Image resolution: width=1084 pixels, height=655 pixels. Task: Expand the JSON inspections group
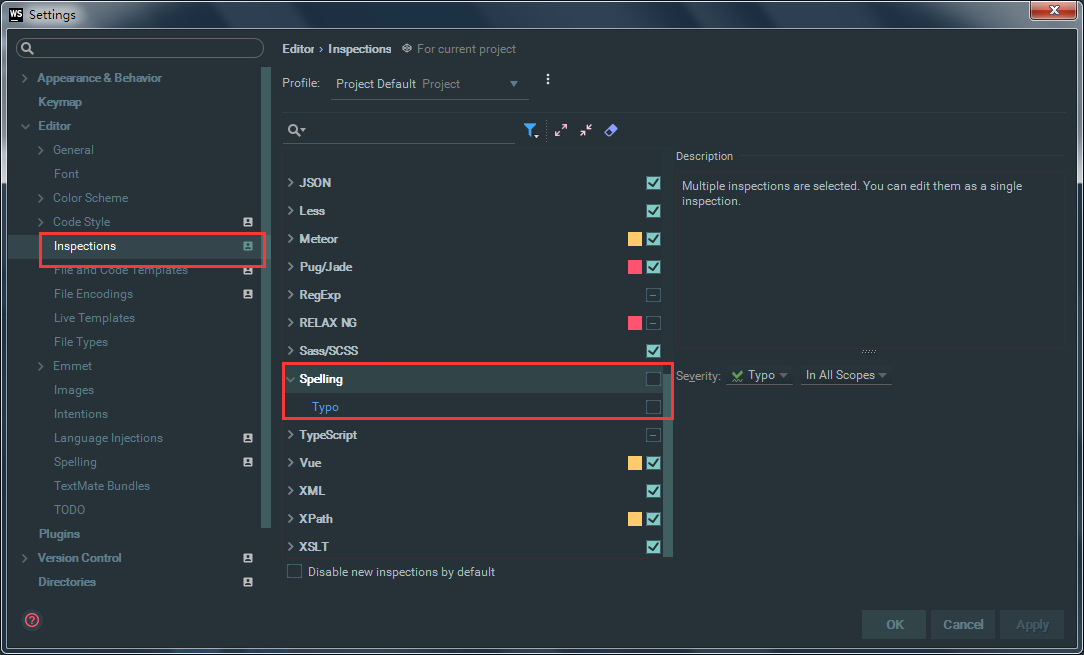(x=291, y=183)
